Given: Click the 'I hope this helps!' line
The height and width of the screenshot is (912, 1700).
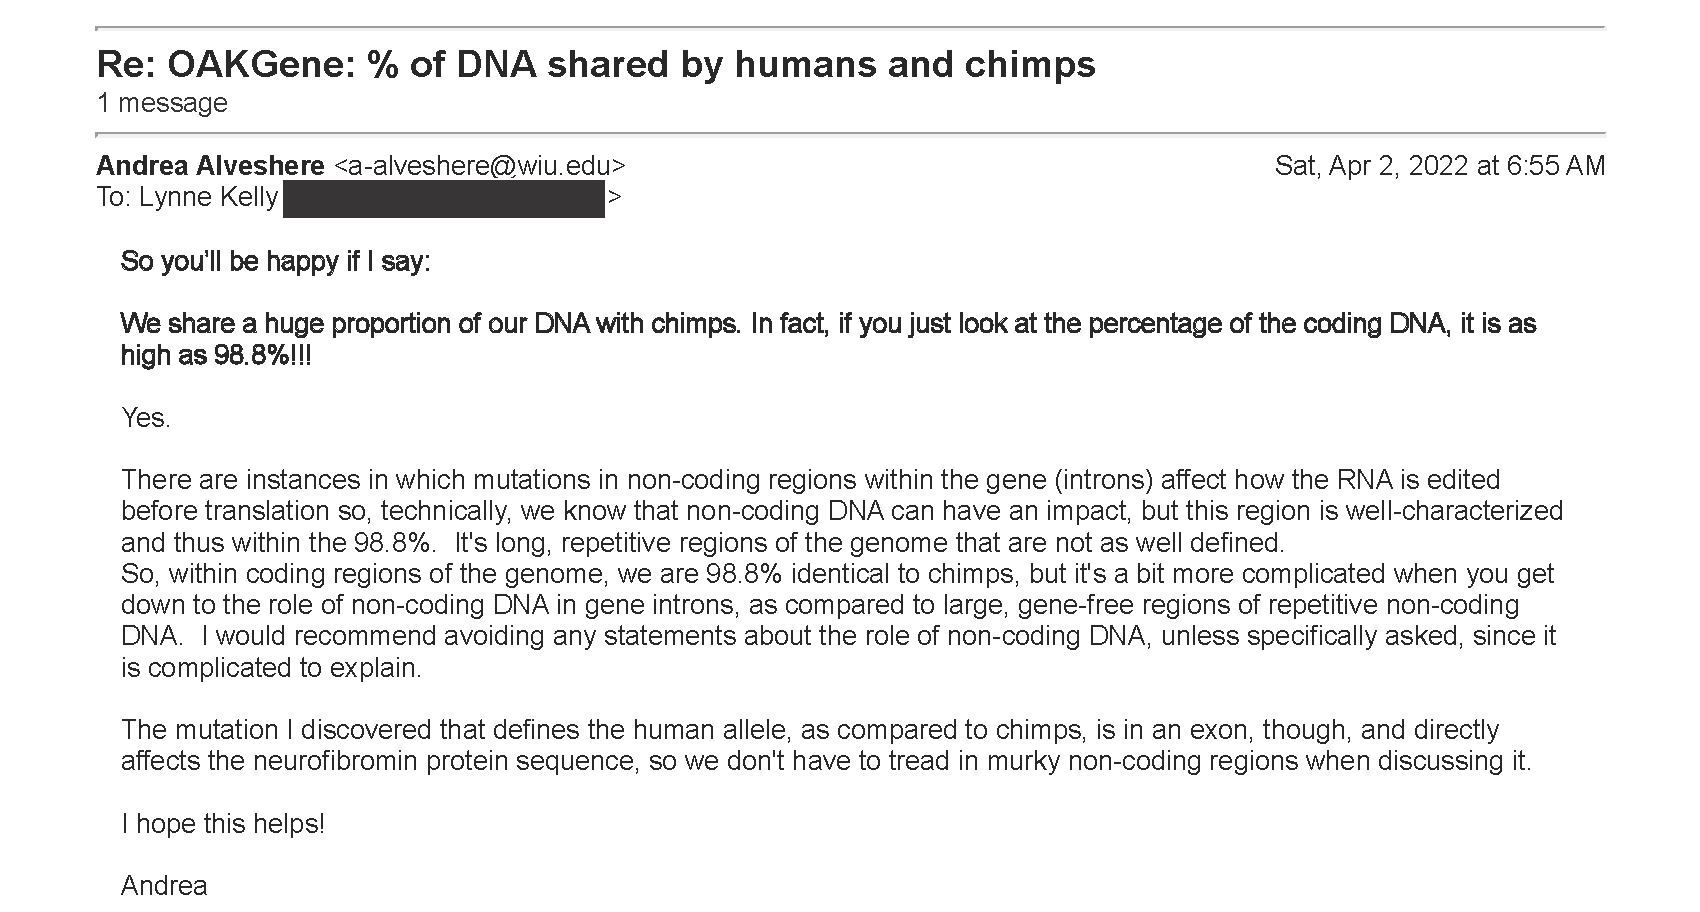Looking at the screenshot, I should click(x=223, y=824).
